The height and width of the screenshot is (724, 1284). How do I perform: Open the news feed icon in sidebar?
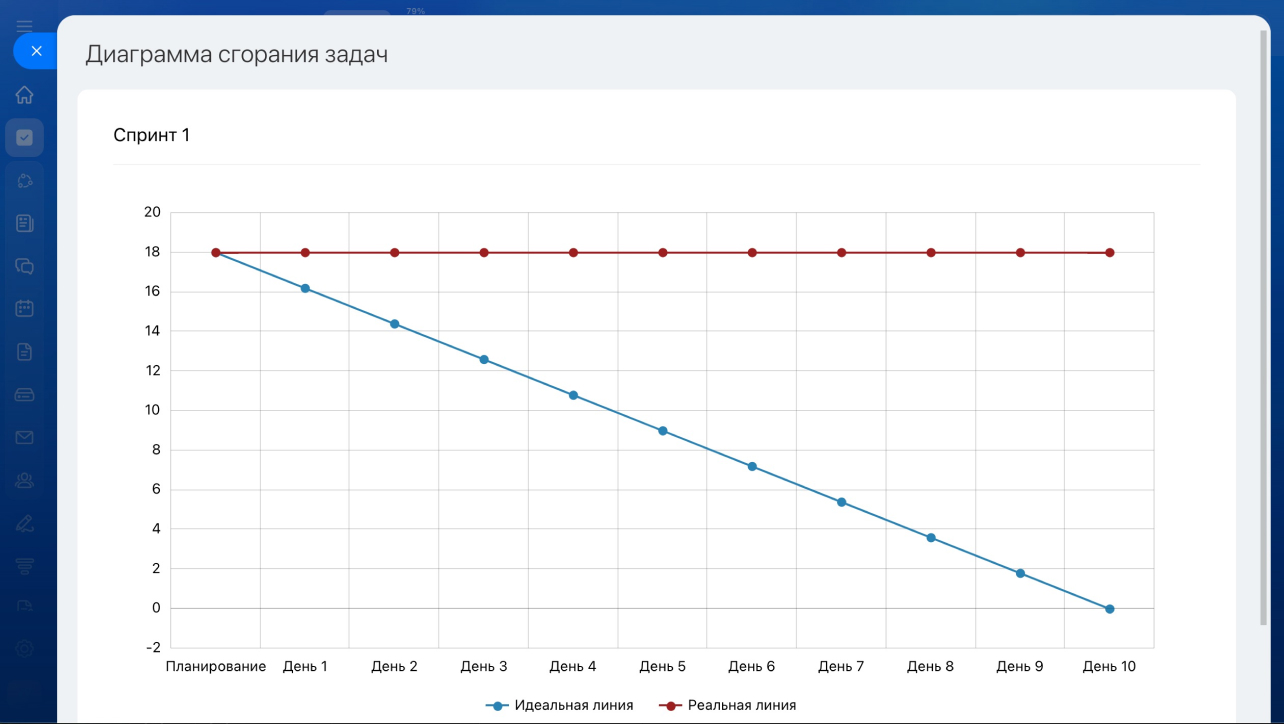(25, 223)
